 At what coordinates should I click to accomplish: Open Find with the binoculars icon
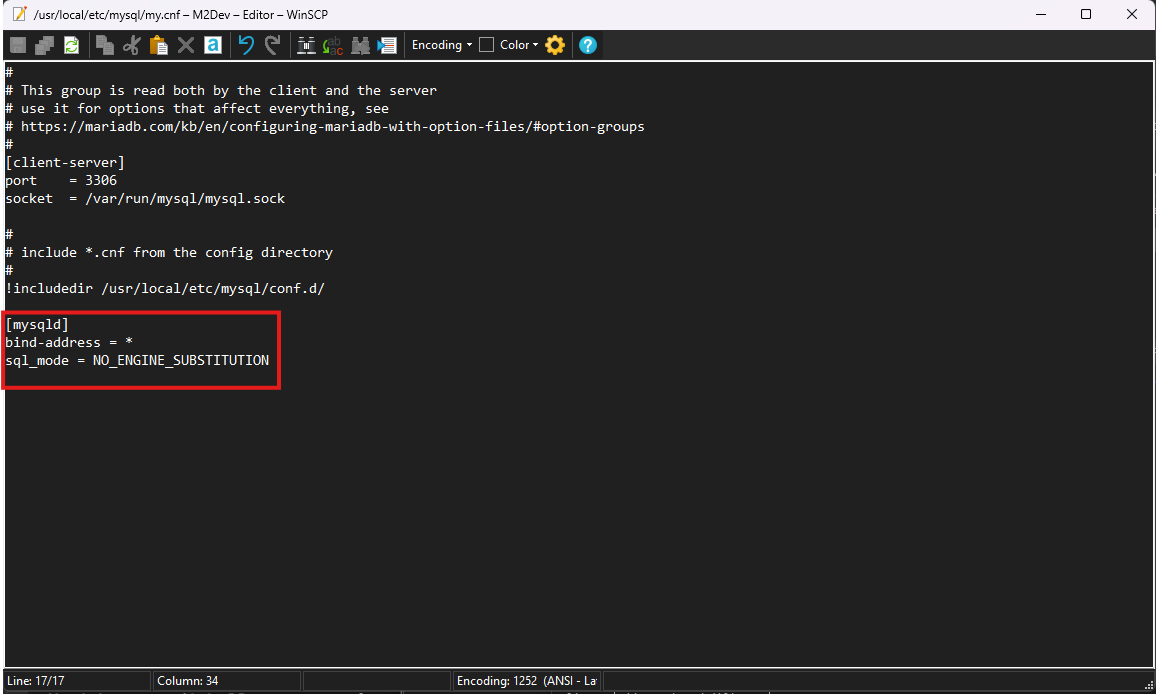307,45
